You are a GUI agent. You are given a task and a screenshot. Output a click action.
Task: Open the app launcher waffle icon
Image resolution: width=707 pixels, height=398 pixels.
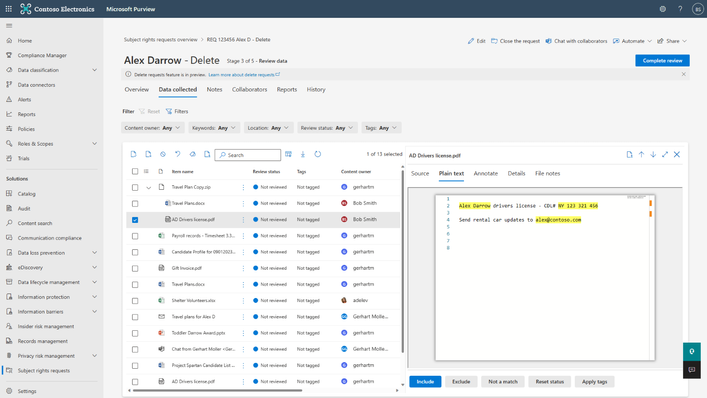[9, 9]
